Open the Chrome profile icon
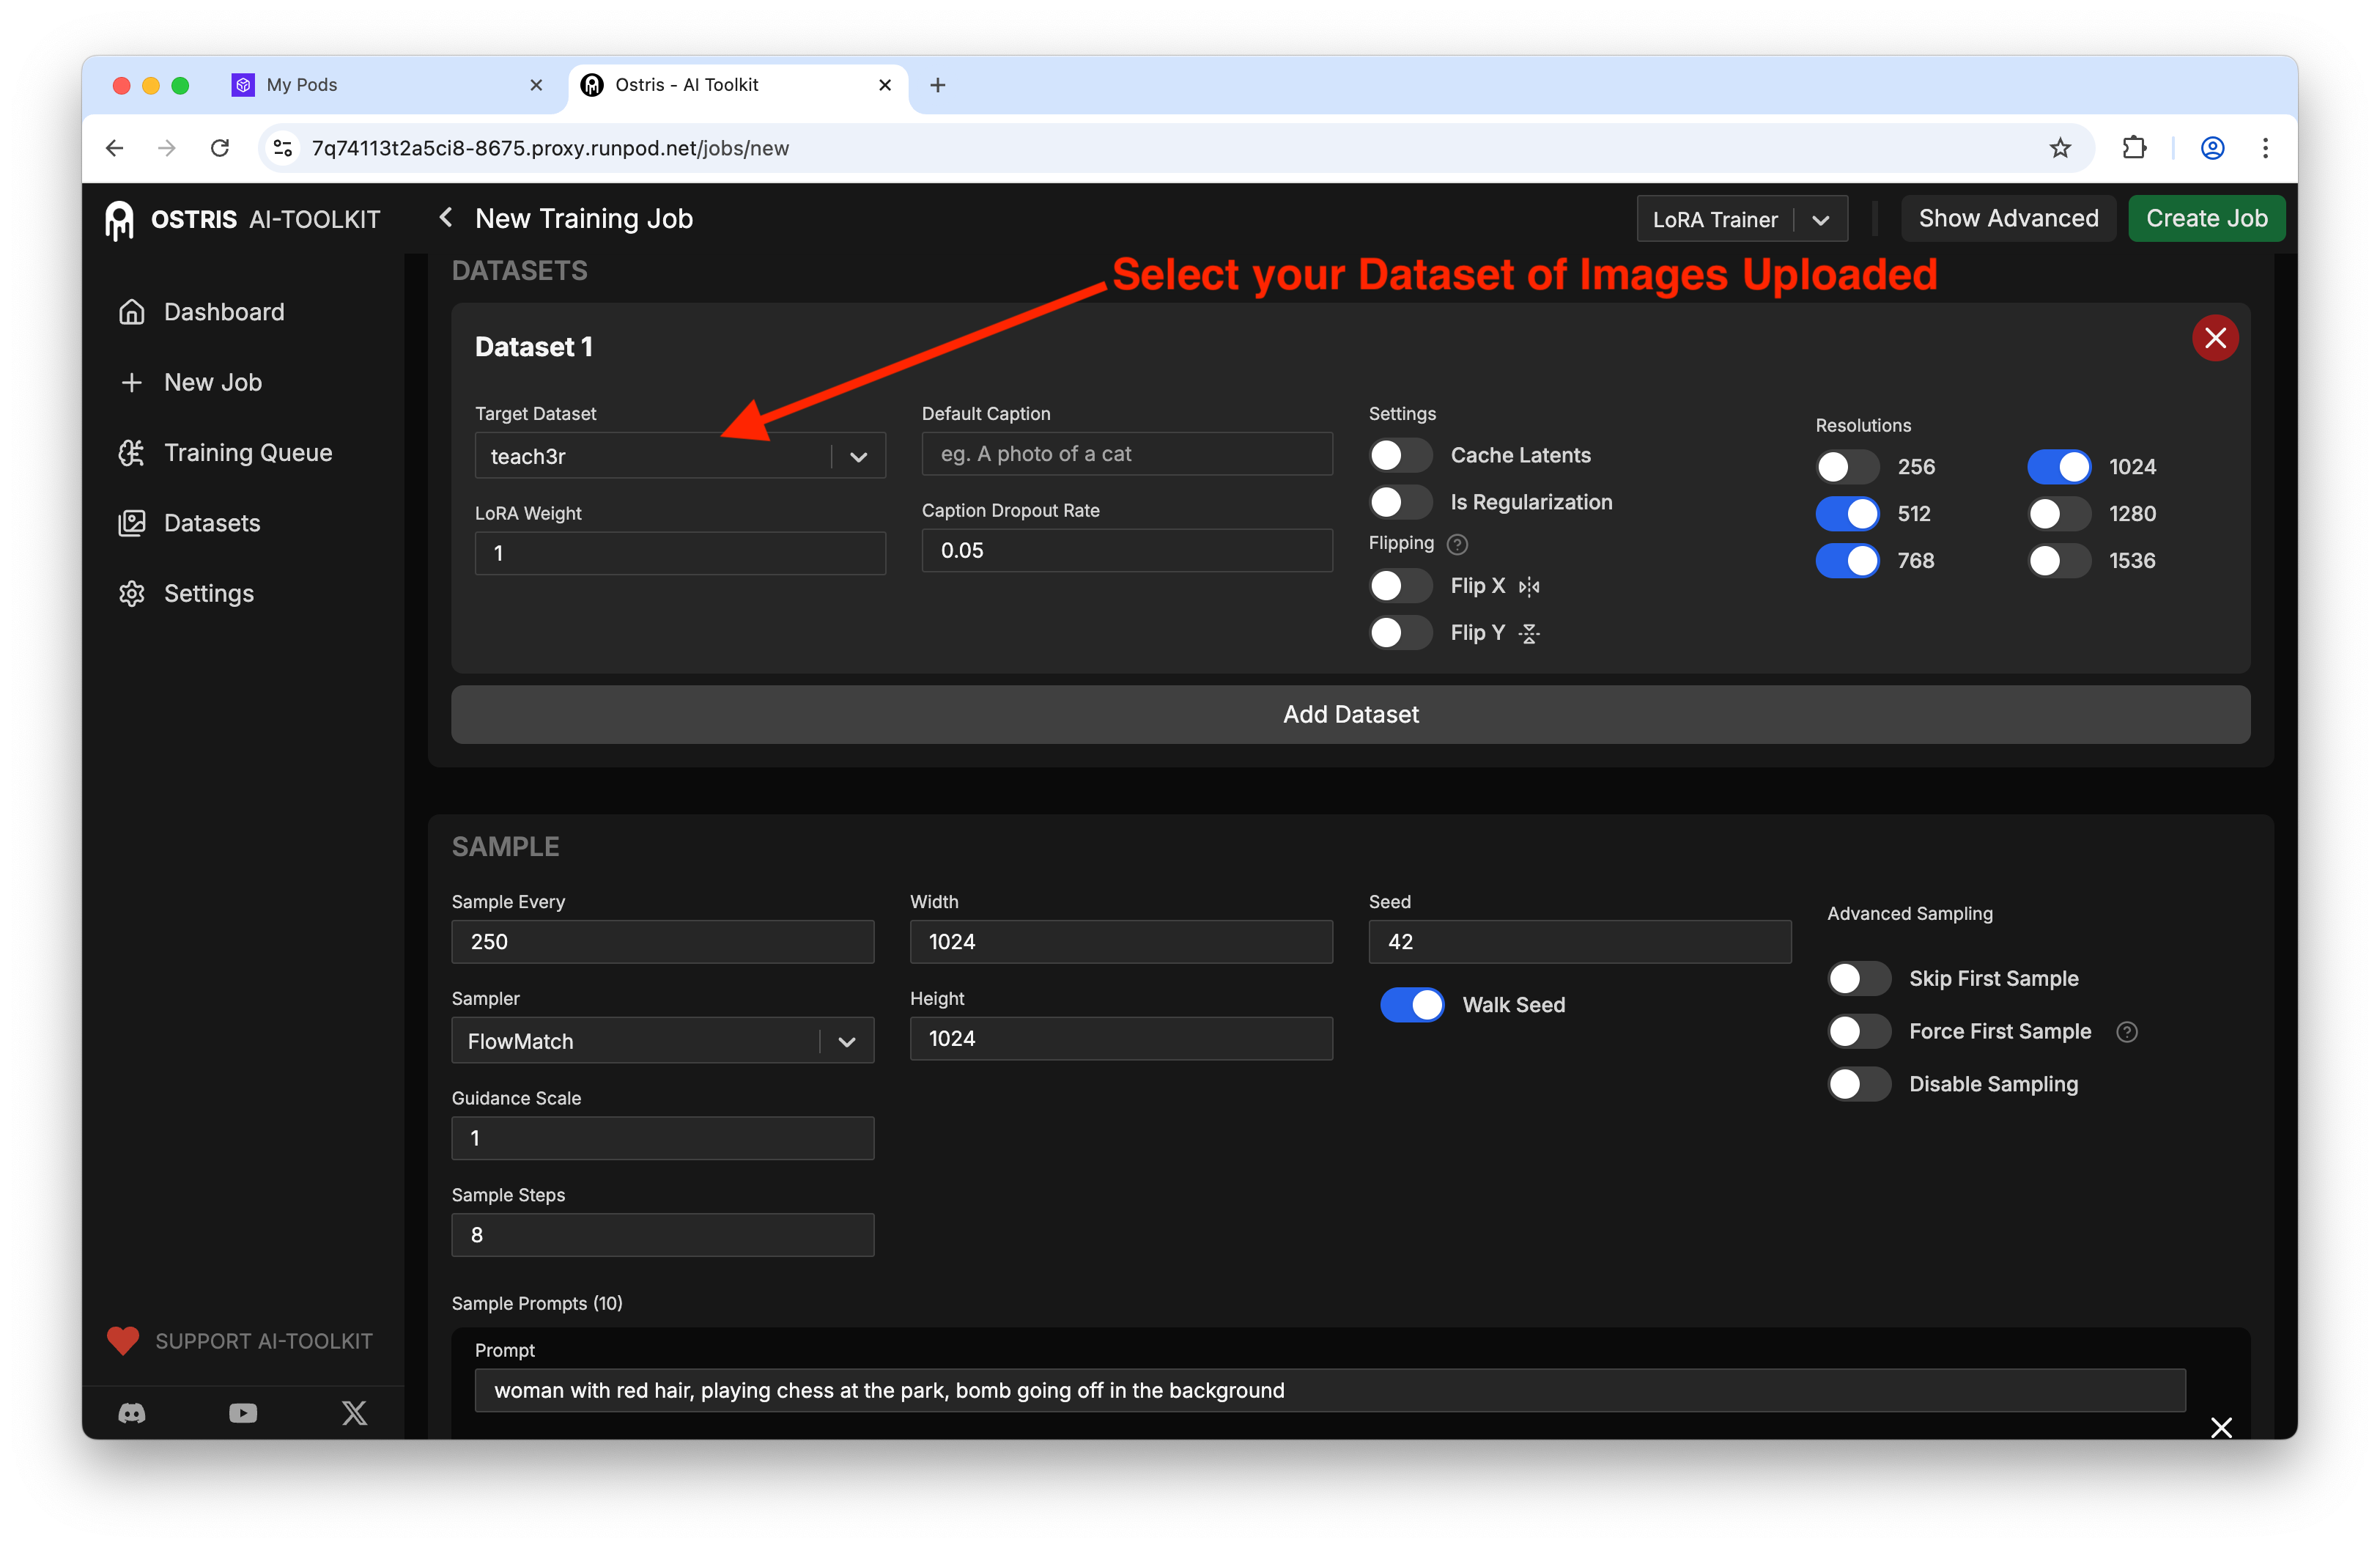The height and width of the screenshot is (1548, 2380). 2212,148
